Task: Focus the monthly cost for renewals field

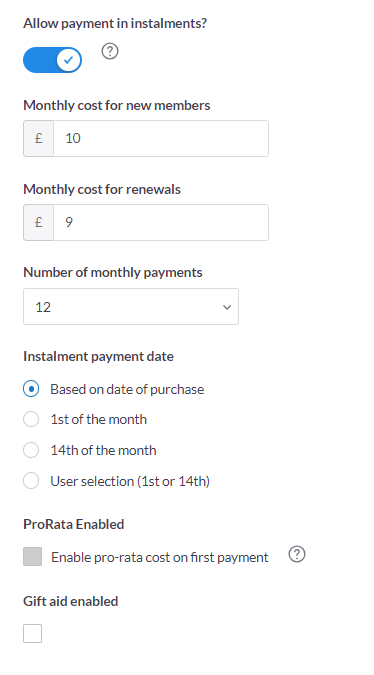Action: (x=161, y=222)
